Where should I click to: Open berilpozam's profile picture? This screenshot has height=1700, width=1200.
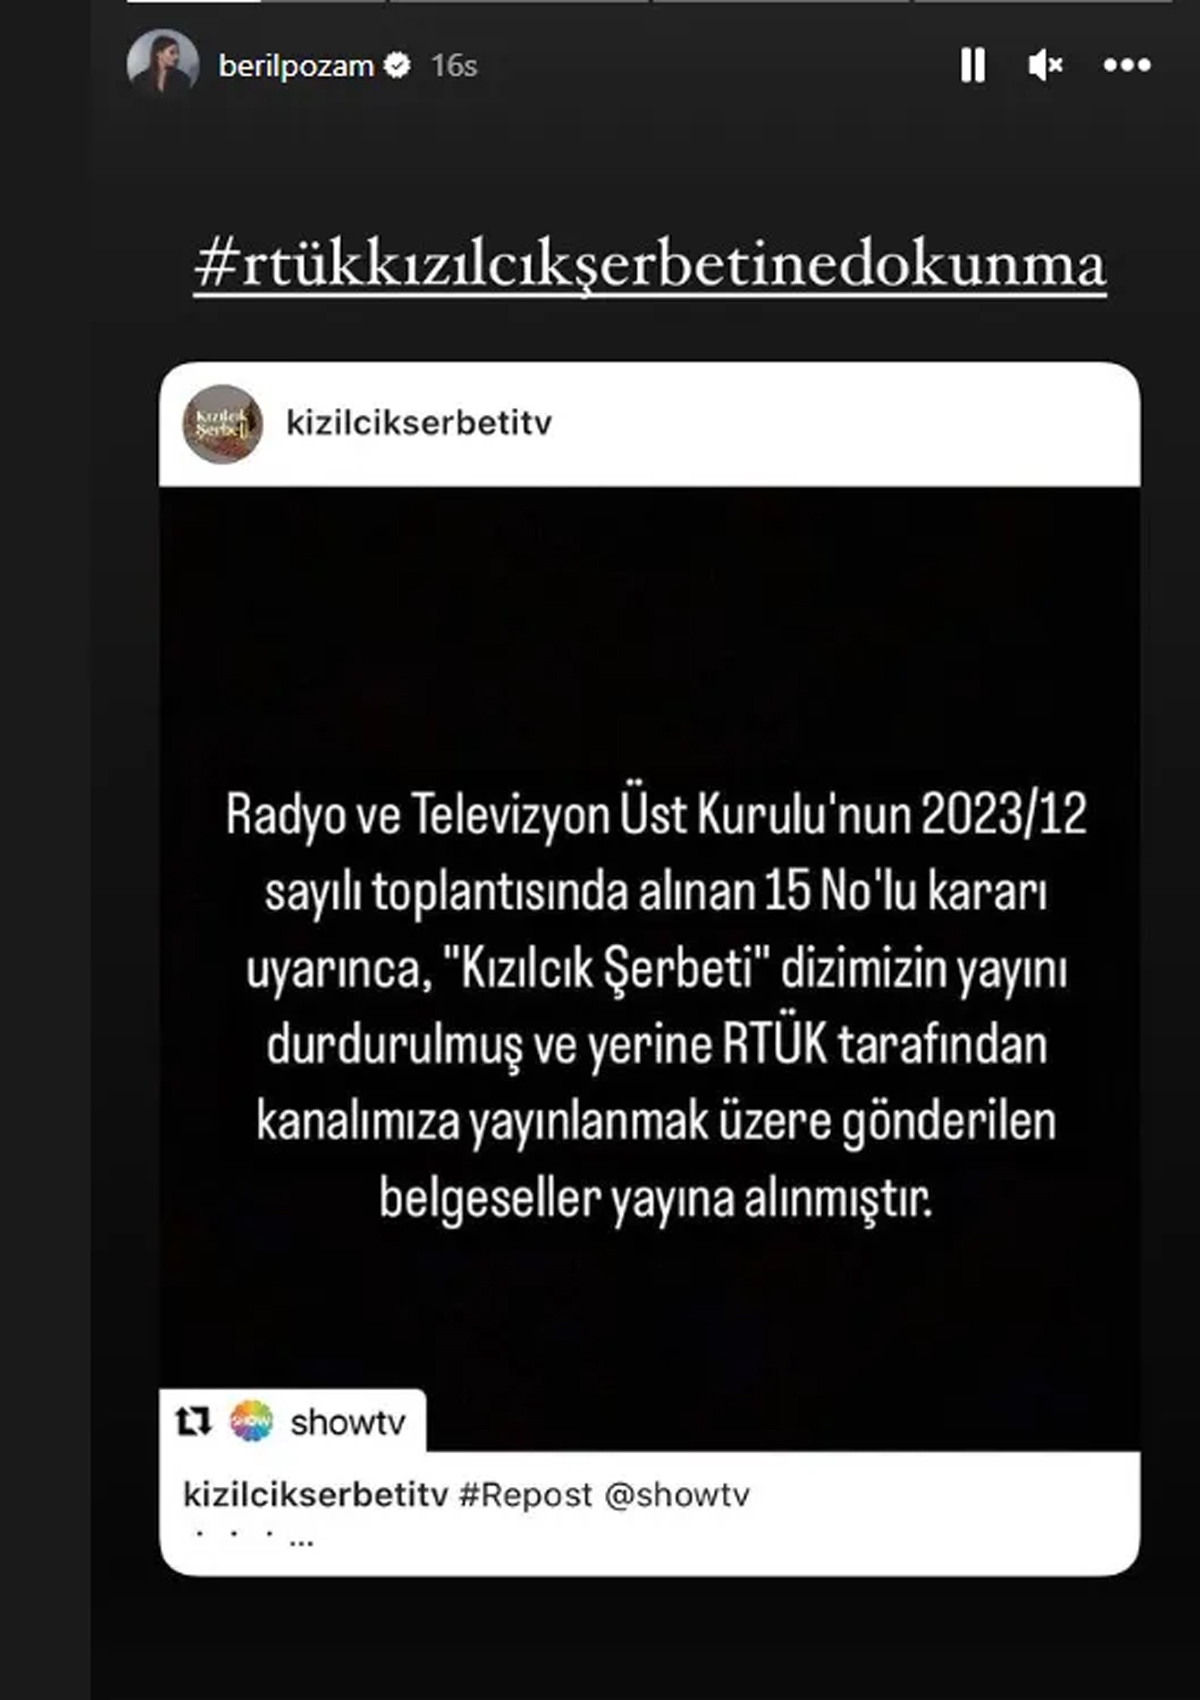(x=163, y=62)
